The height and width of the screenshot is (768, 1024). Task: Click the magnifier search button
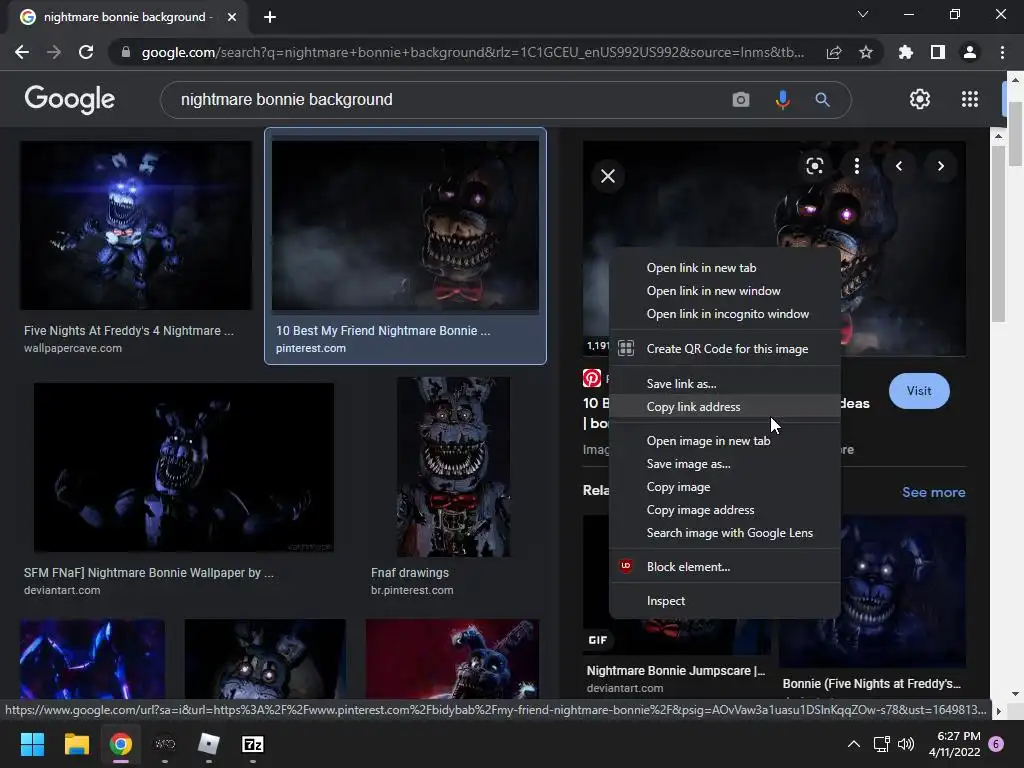click(x=822, y=100)
